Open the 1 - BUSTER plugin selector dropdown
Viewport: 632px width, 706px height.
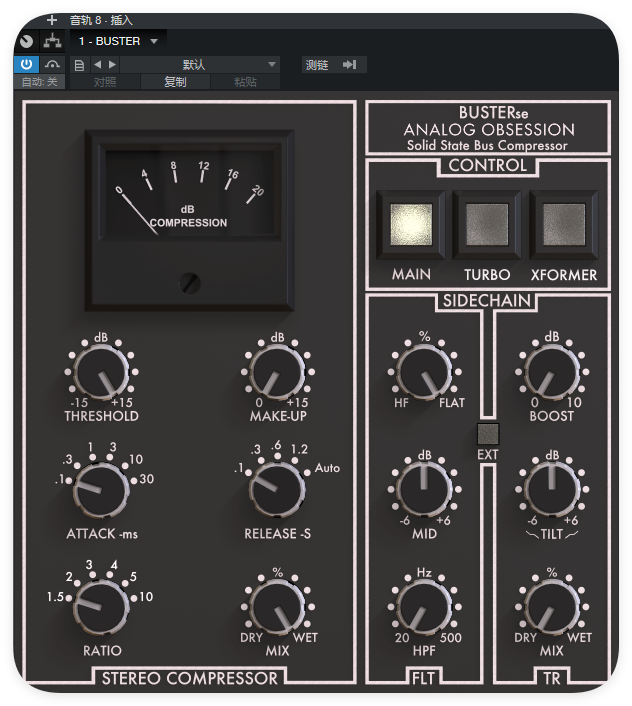coord(118,41)
